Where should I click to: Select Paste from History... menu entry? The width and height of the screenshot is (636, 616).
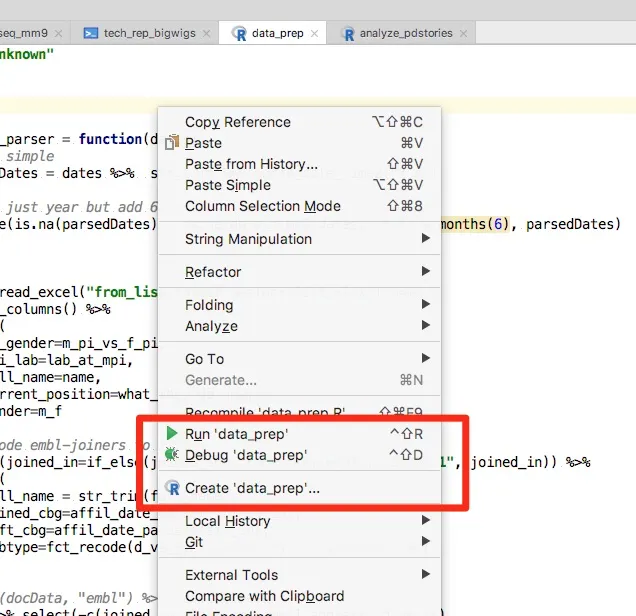(299, 164)
